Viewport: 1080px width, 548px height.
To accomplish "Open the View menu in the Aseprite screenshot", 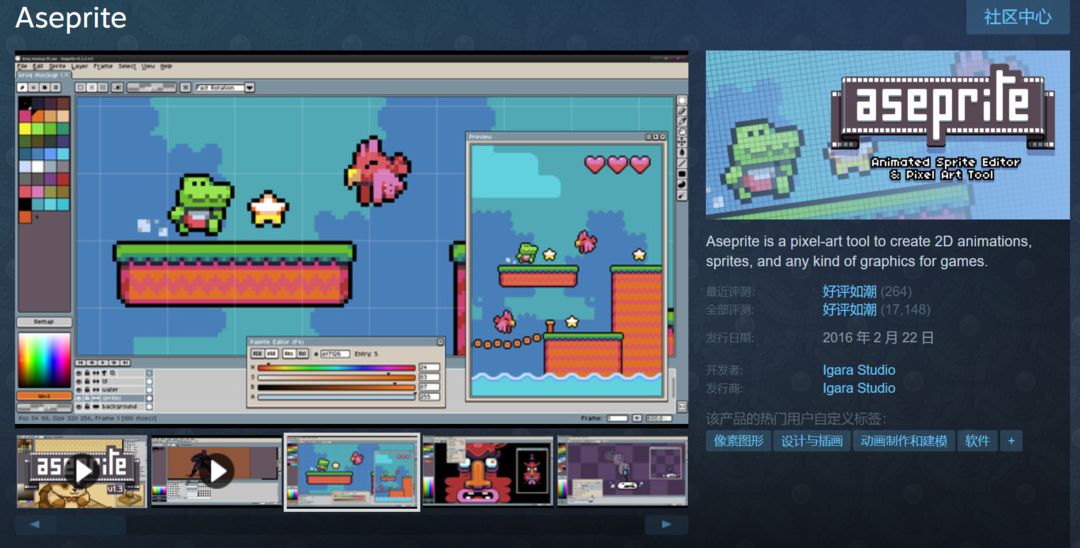I will pos(148,66).
